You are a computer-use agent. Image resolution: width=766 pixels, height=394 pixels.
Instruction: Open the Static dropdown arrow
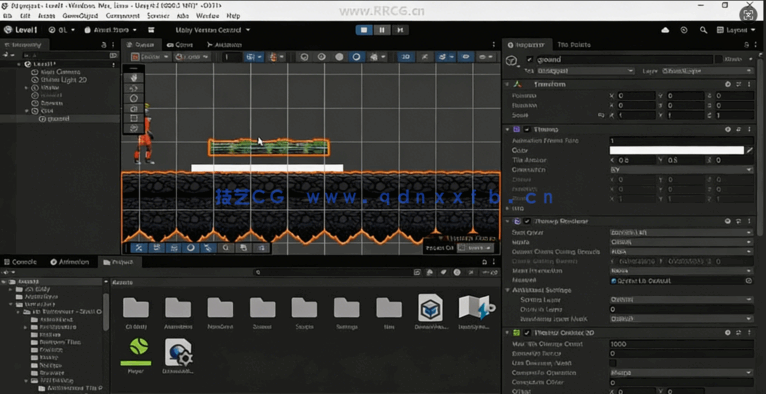pyautogui.click(x=751, y=60)
